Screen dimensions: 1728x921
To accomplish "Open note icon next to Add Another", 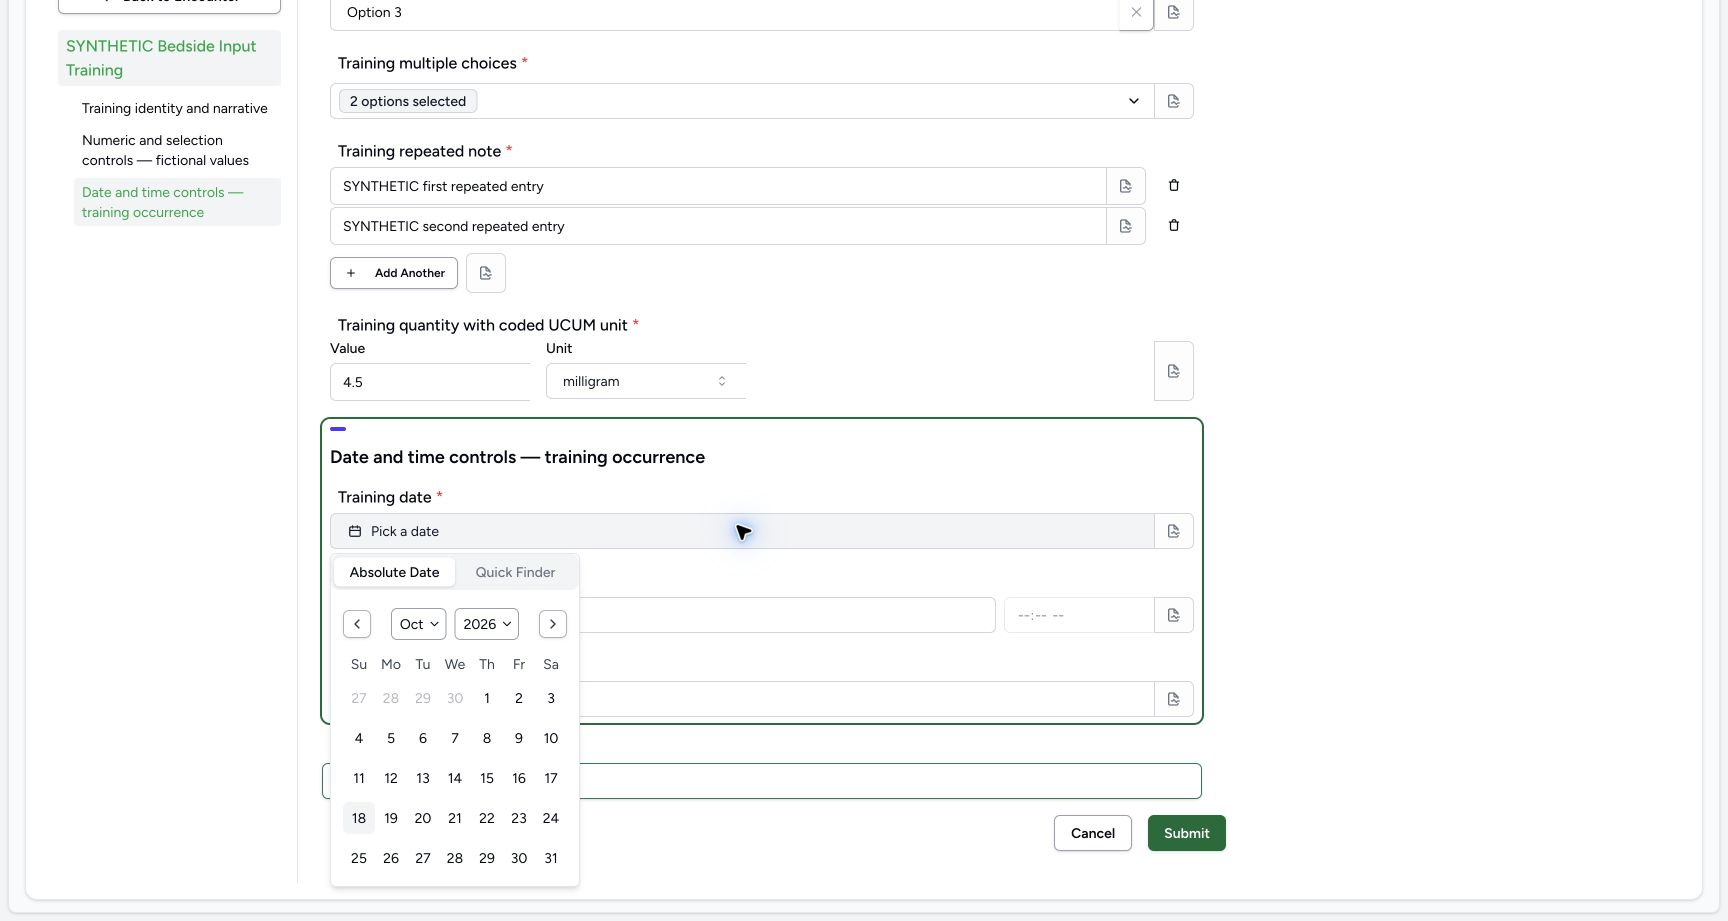I will click(x=486, y=273).
